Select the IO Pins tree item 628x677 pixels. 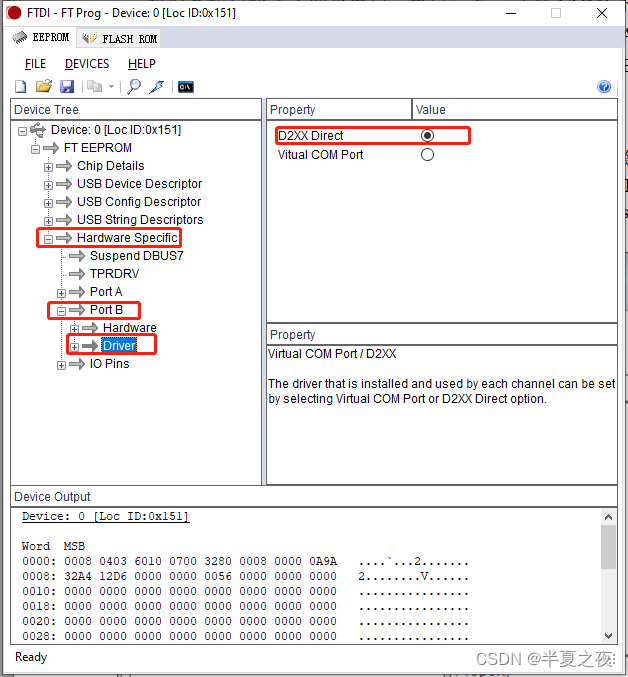[x=109, y=364]
